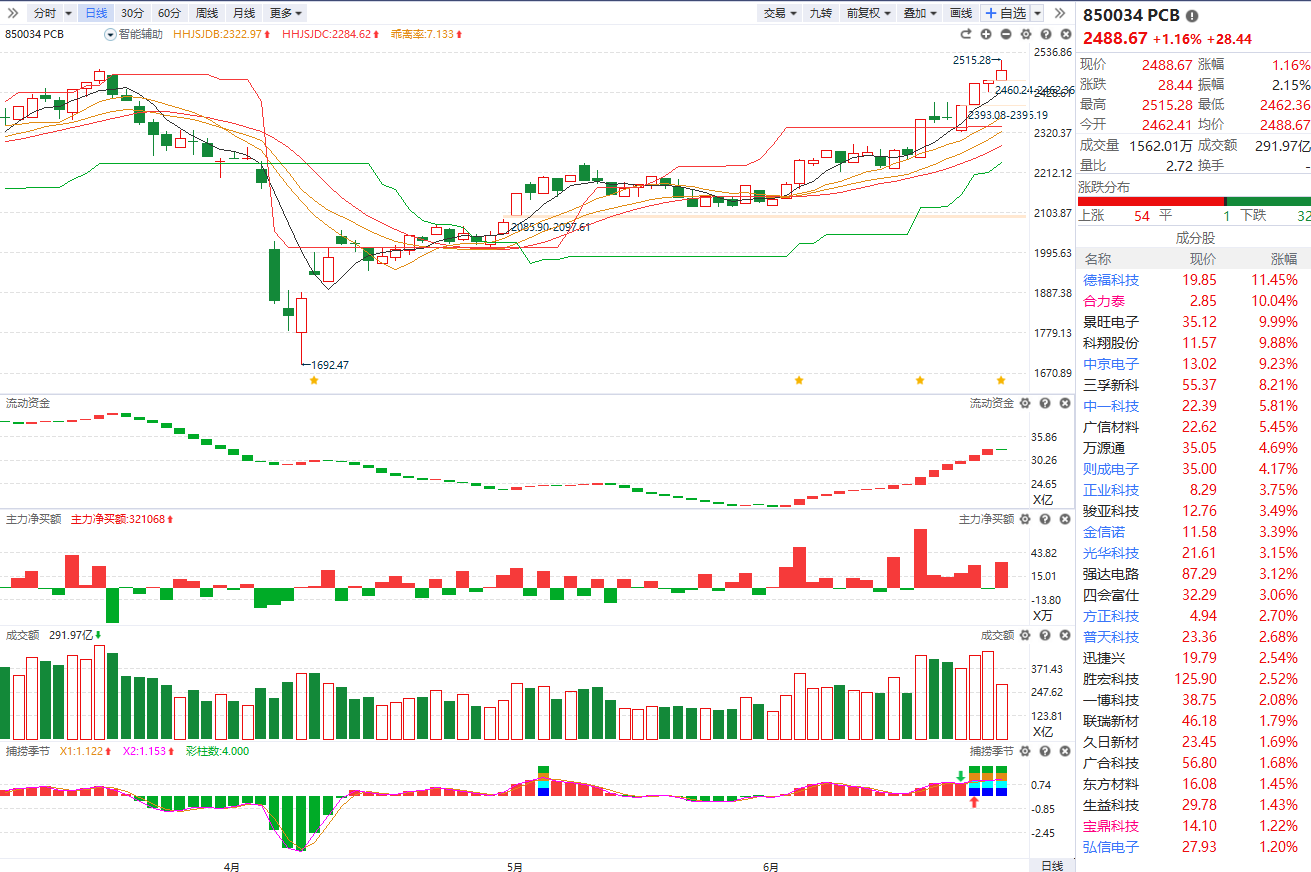Click the zoom-in plus icon on main chart

click(x=986, y=34)
